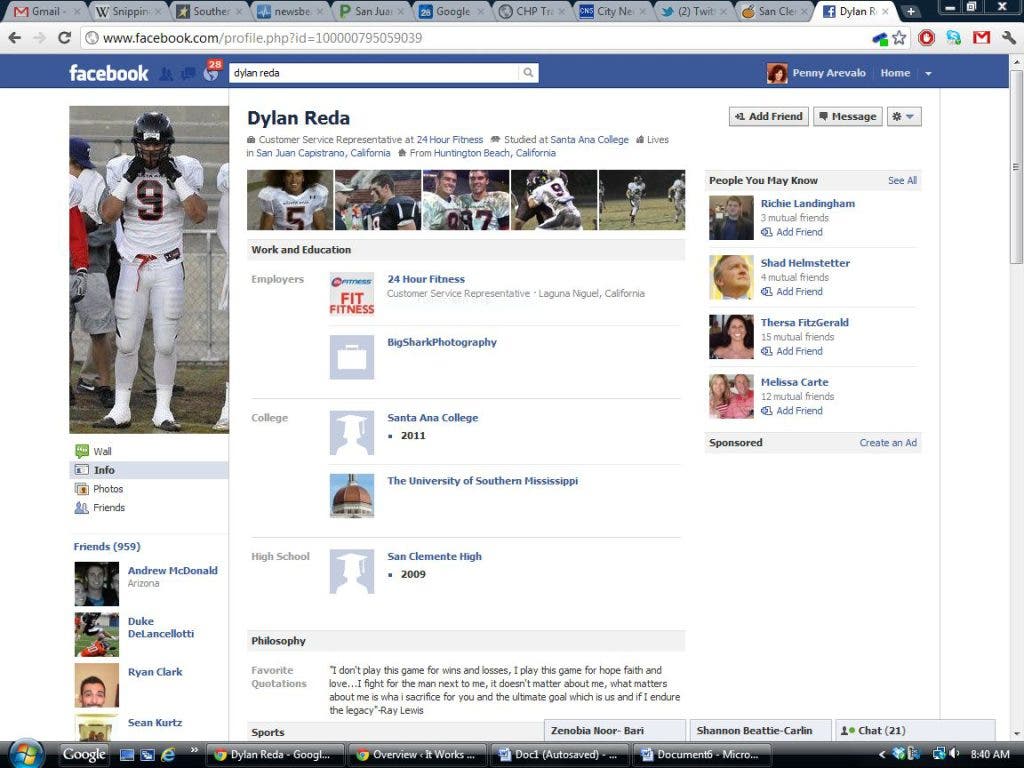The height and width of the screenshot is (768, 1024).
Task: Click the 24 Hour Fitness logo icon
Action: [352, 294]
